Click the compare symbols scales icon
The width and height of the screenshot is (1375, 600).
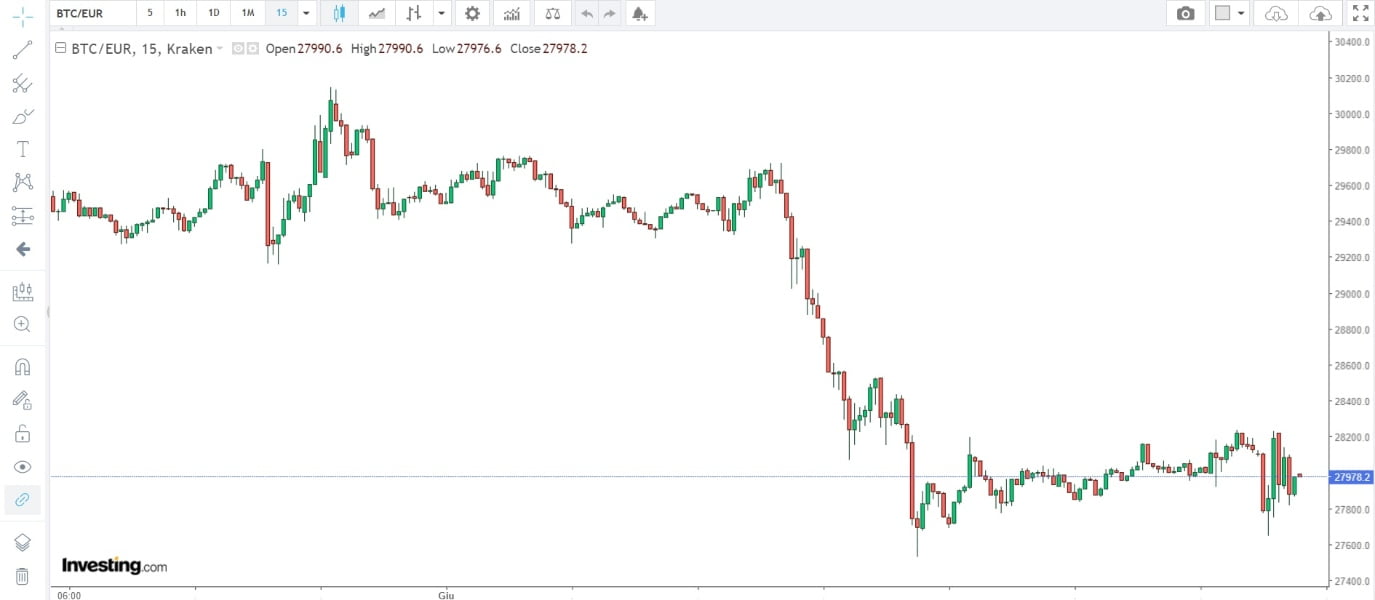pos(551,14)
